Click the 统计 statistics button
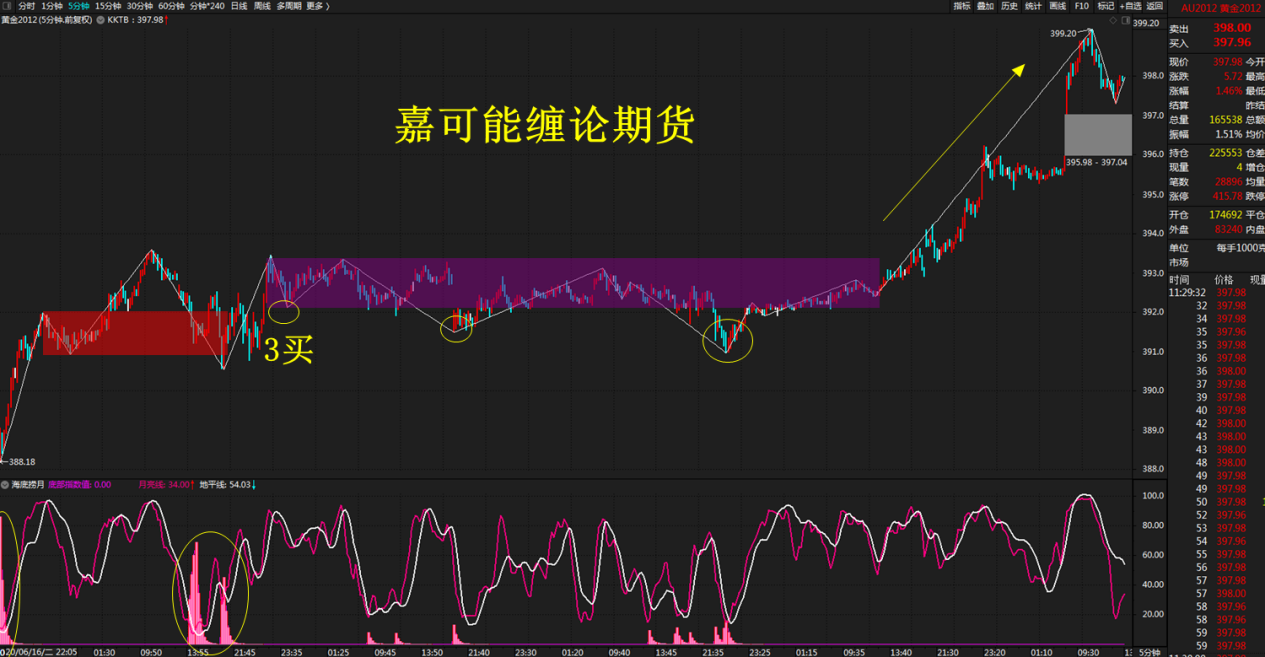 click(1033, 6)
